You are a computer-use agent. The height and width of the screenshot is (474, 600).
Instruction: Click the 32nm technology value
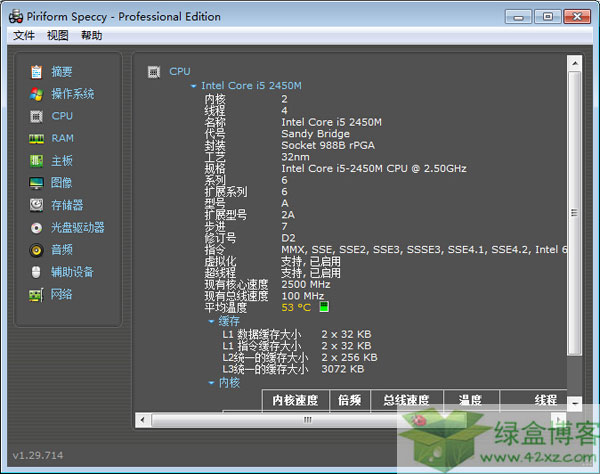point(295,157)
